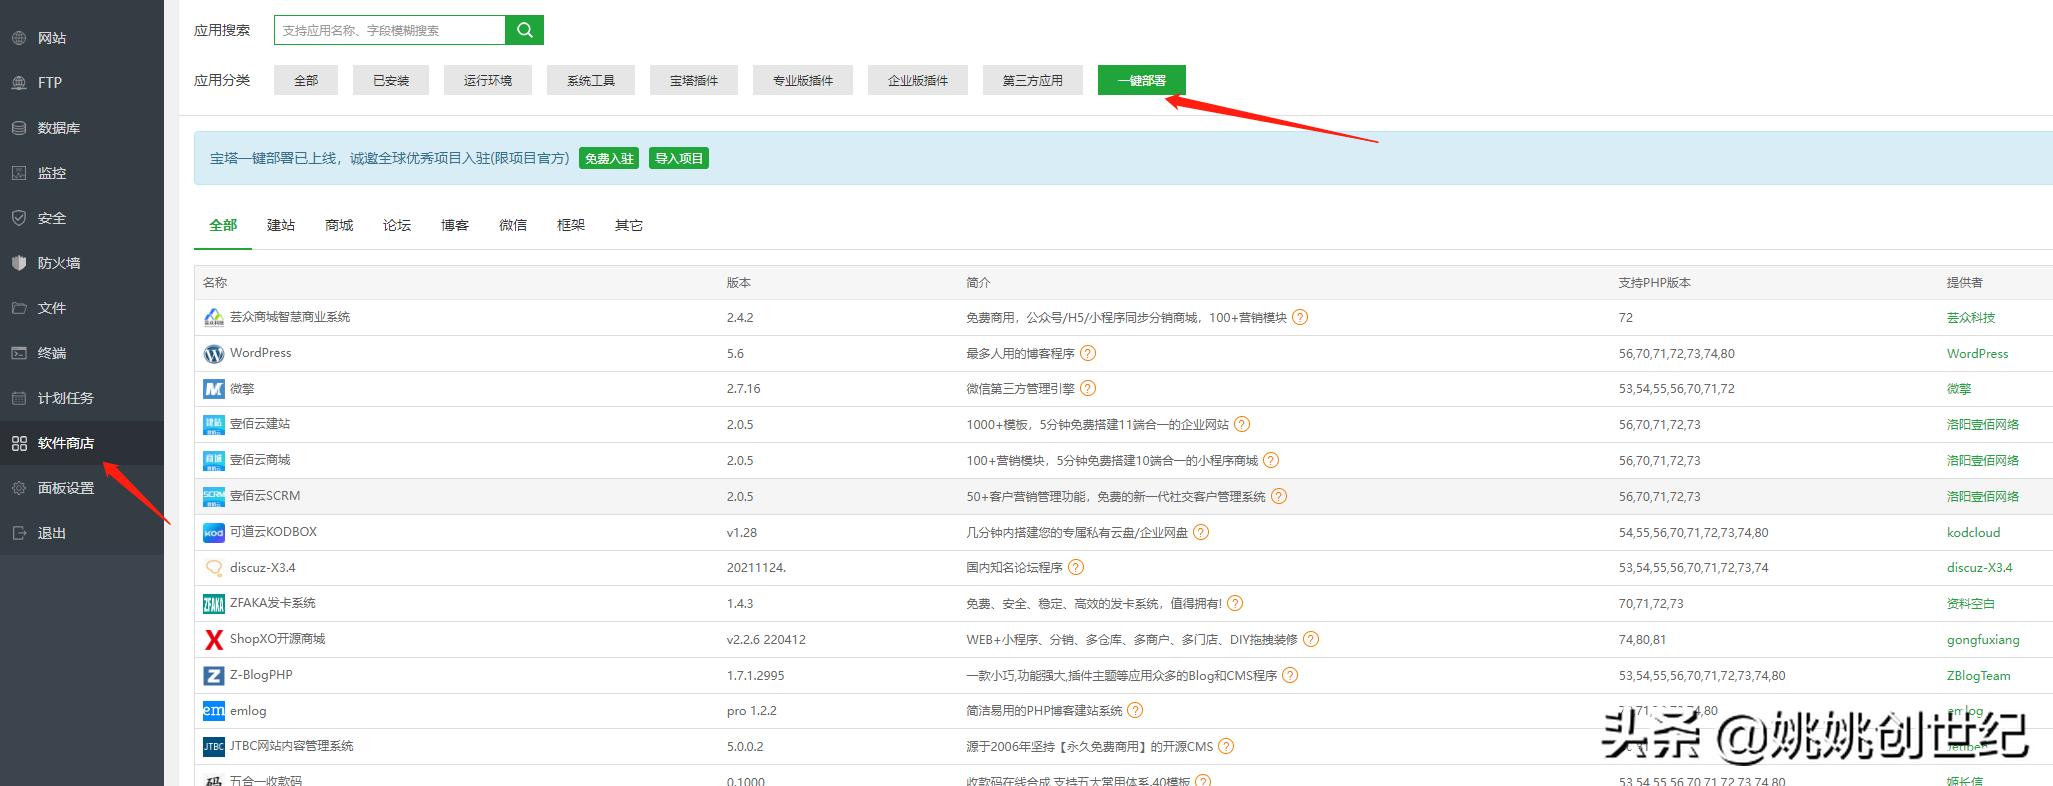Image resolution: width=2053 pixels, height=786 pixels.
Task: Select the 全部 category filter button
Action: coord(306,80)
